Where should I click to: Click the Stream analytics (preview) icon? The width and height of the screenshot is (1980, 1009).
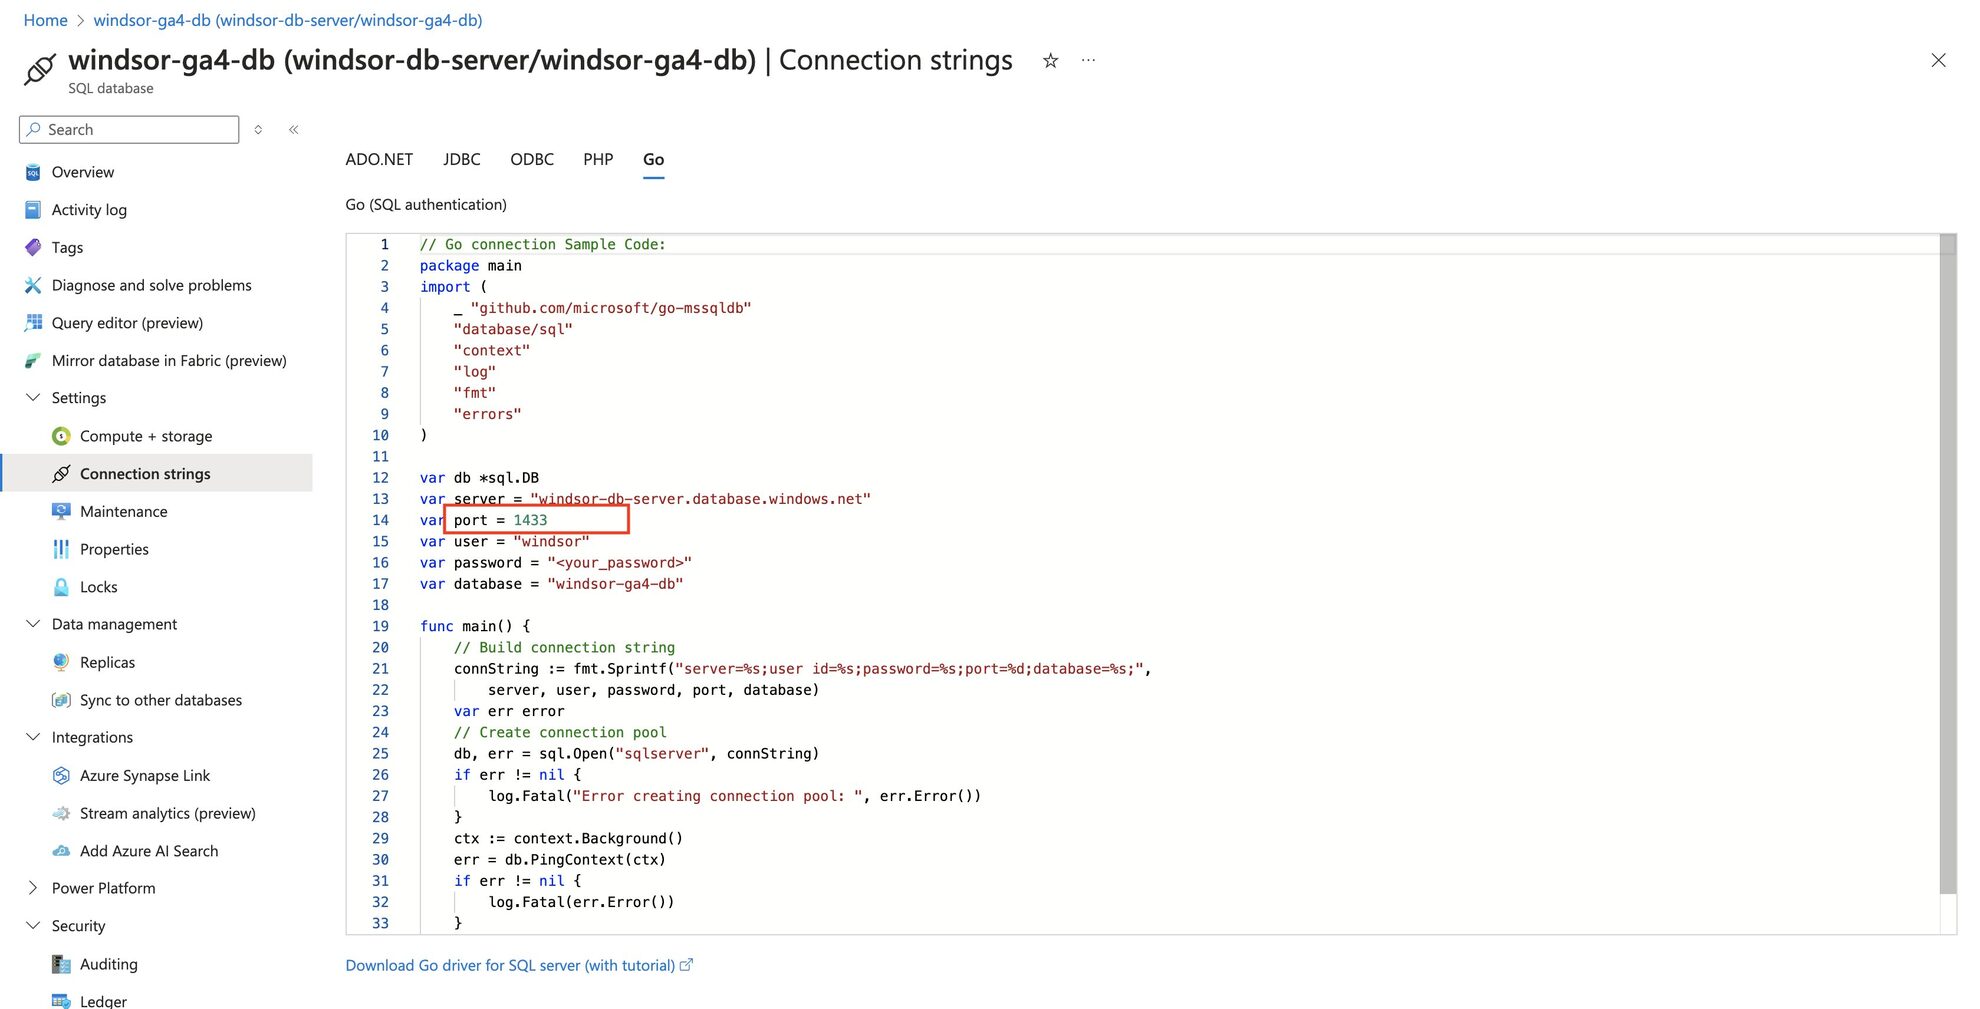(61, 813)
